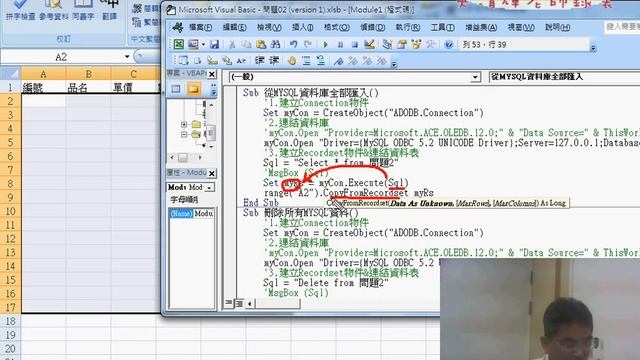
Task: Click the Uncomment Block icon
Action: coord(321,61)
